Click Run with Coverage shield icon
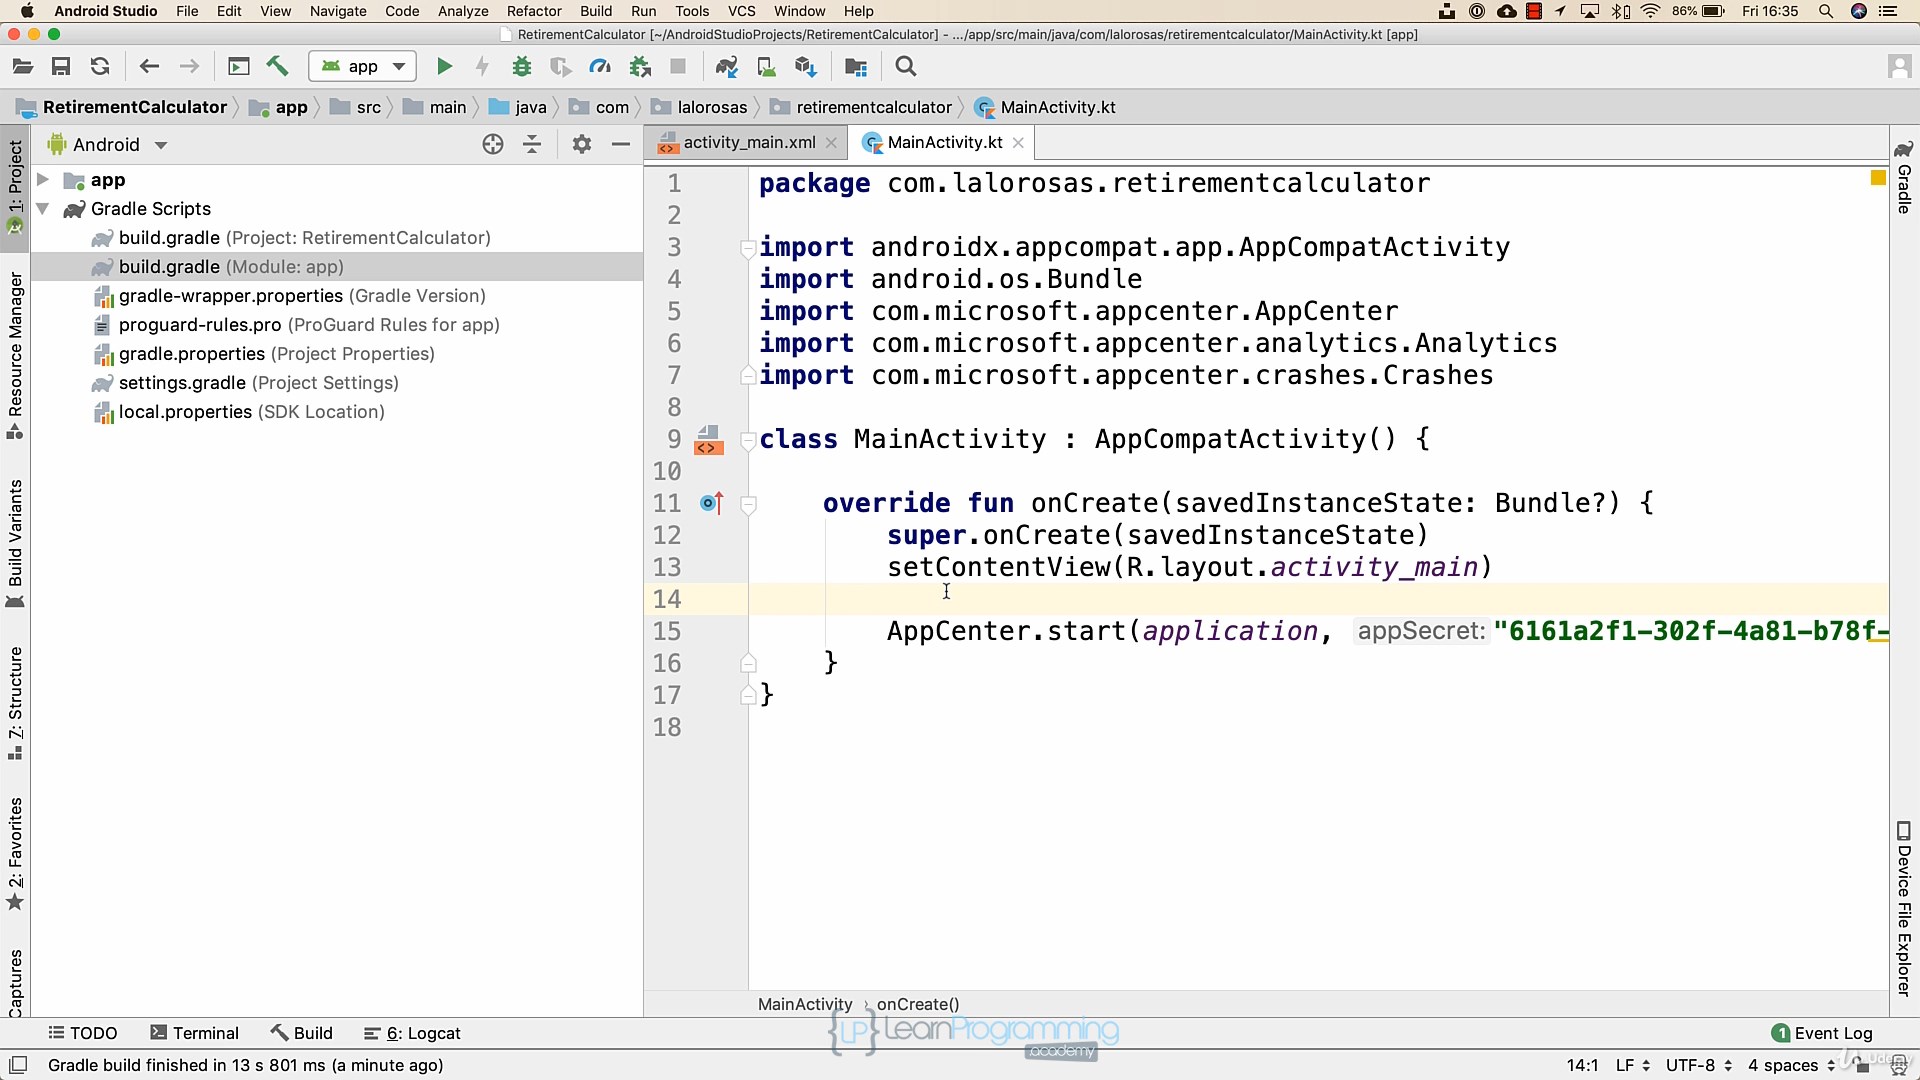Viewport: 1920px width, 1080px height. (x=561, y=67)
